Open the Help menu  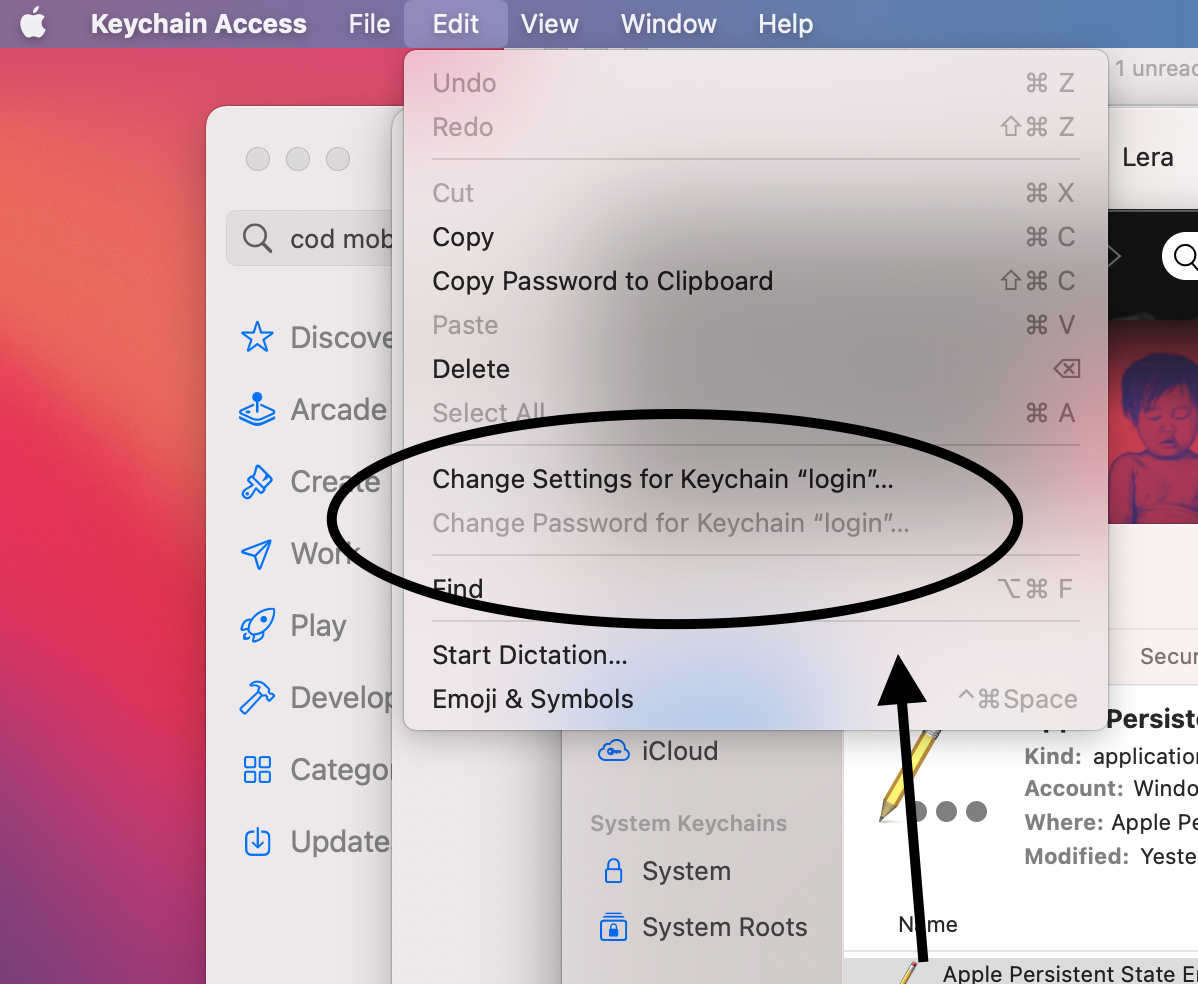pyautogui.click(x=785, y=24)
